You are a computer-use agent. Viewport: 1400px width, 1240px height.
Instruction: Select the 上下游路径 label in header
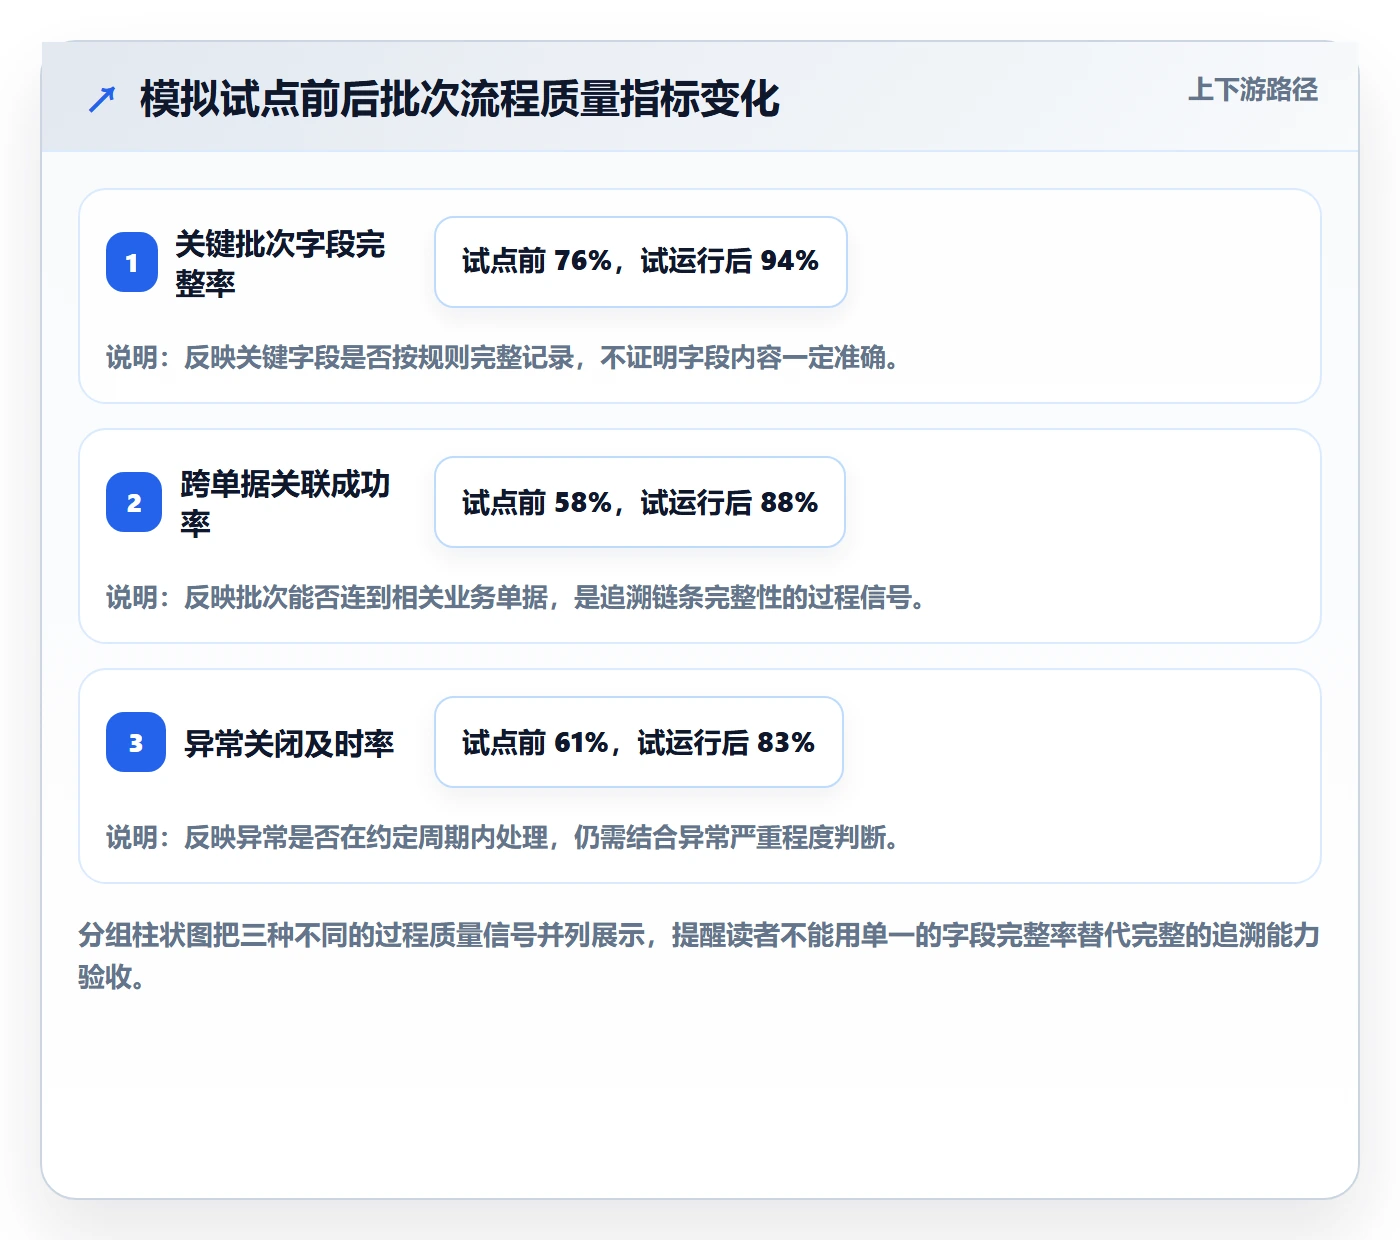pyautogui.click(x=1252, y=90)
